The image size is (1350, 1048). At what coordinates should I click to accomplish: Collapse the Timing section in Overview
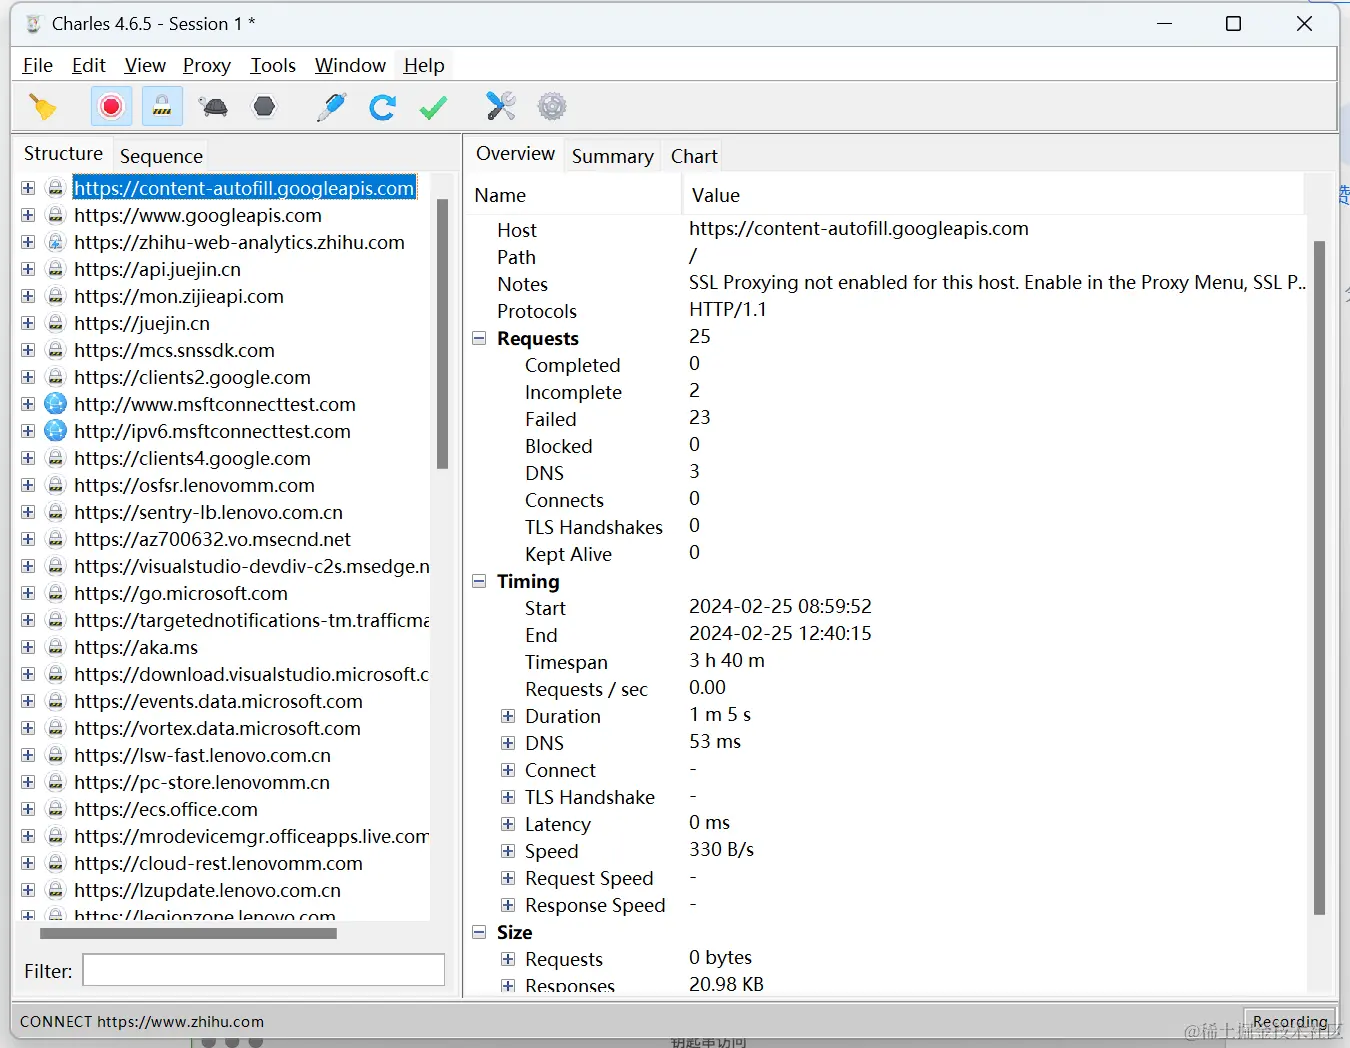(479, 581)
